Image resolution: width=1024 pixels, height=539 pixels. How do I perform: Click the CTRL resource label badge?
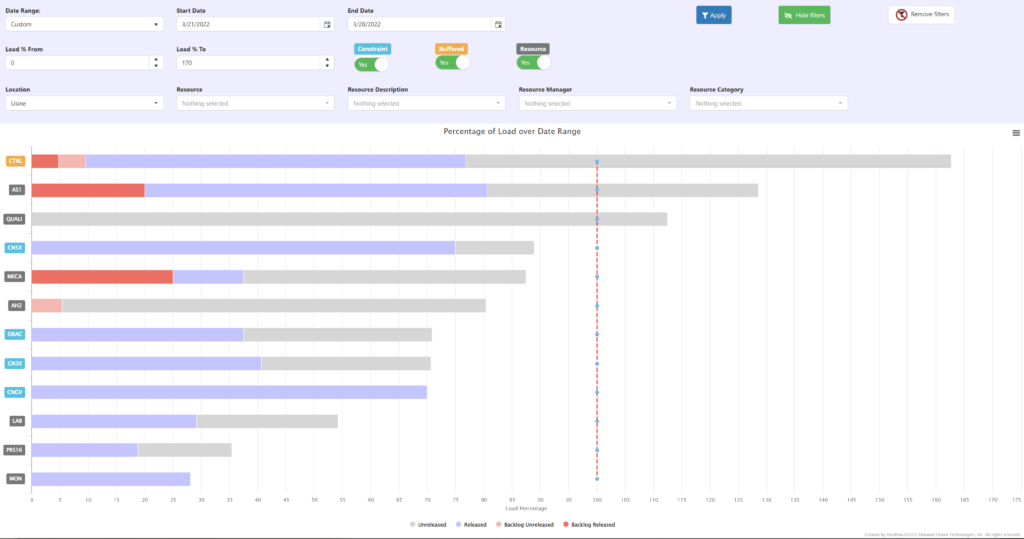coord(16,161)
